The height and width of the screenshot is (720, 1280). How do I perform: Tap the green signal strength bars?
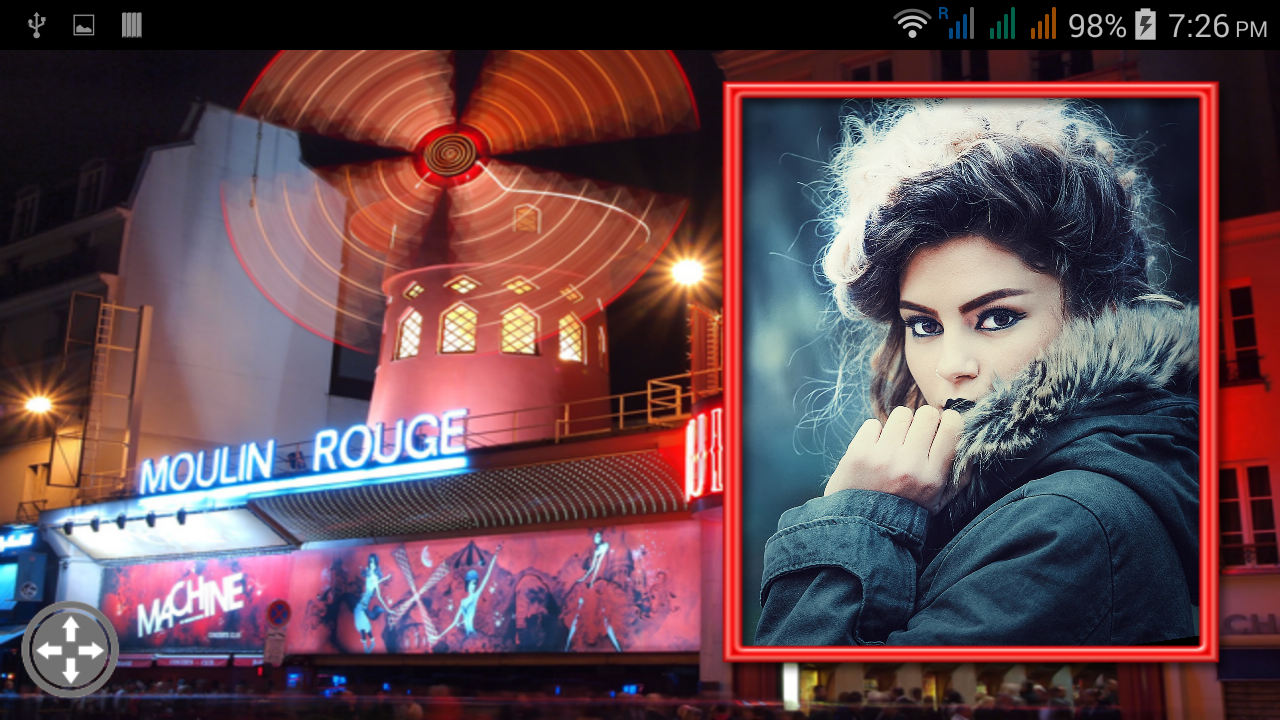coord(1003,24)
